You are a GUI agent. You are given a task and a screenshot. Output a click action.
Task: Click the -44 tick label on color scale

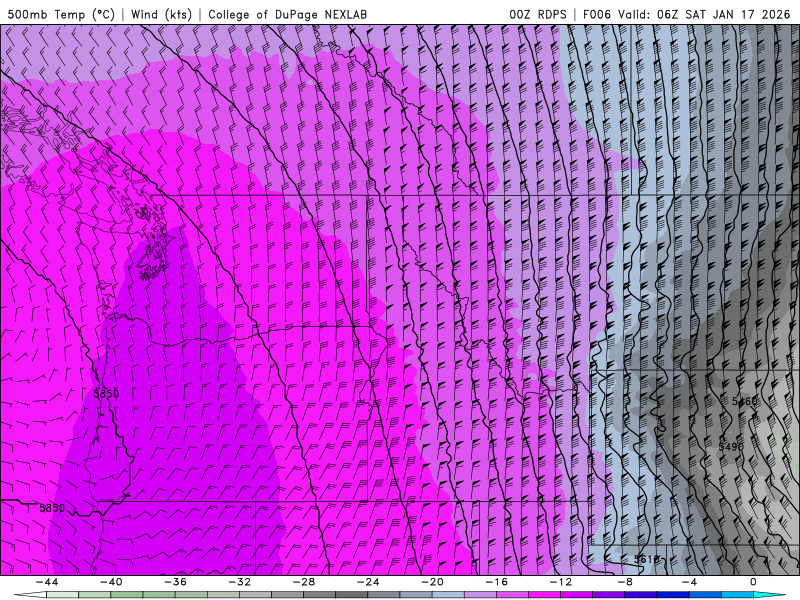[x=47, y=582]
